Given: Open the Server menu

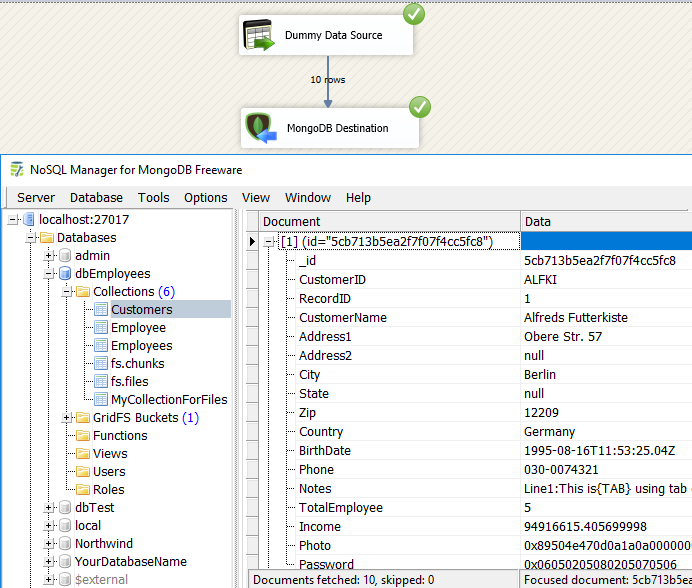Looking at the screenshot, I should point(36,197).
